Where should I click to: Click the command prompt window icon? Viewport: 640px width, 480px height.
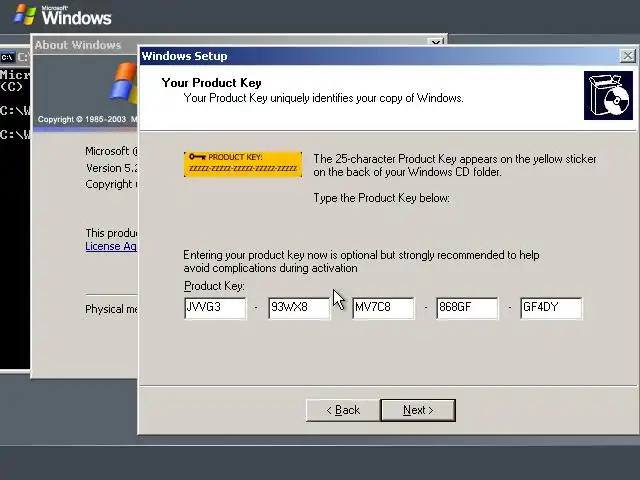(x=7, y=57)
